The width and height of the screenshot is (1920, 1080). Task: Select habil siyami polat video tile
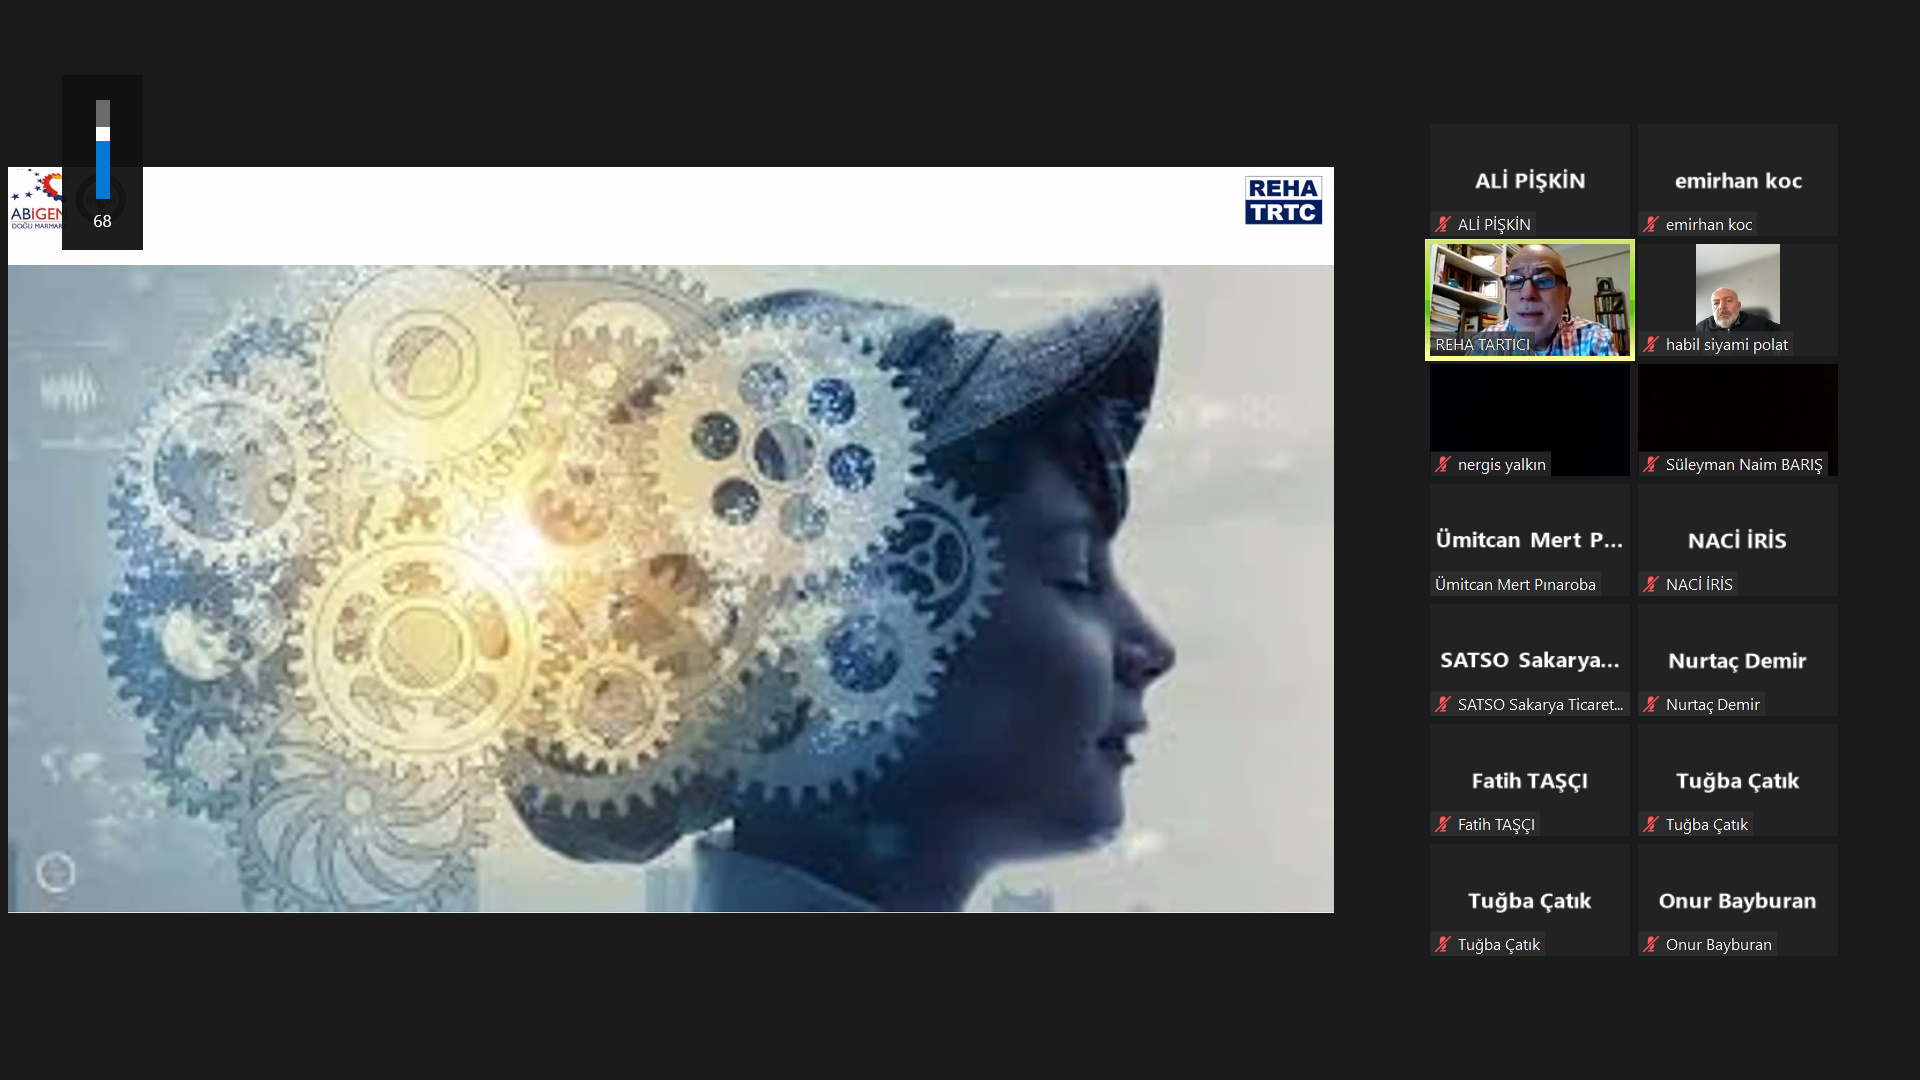point(1737,290)
